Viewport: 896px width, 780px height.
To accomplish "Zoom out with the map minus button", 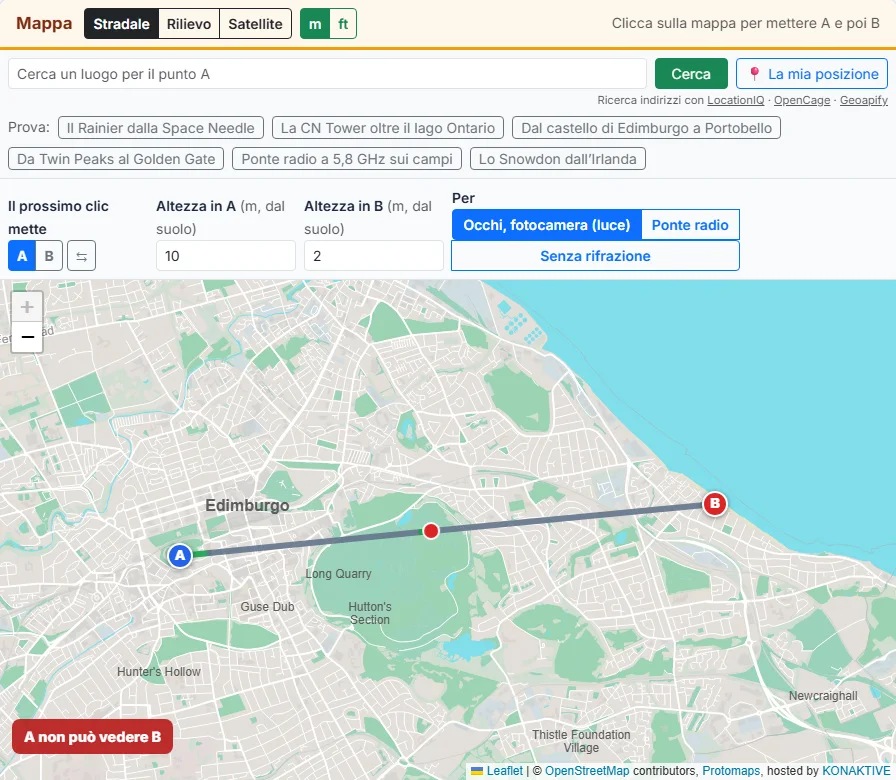I will [x=27, y=337].
